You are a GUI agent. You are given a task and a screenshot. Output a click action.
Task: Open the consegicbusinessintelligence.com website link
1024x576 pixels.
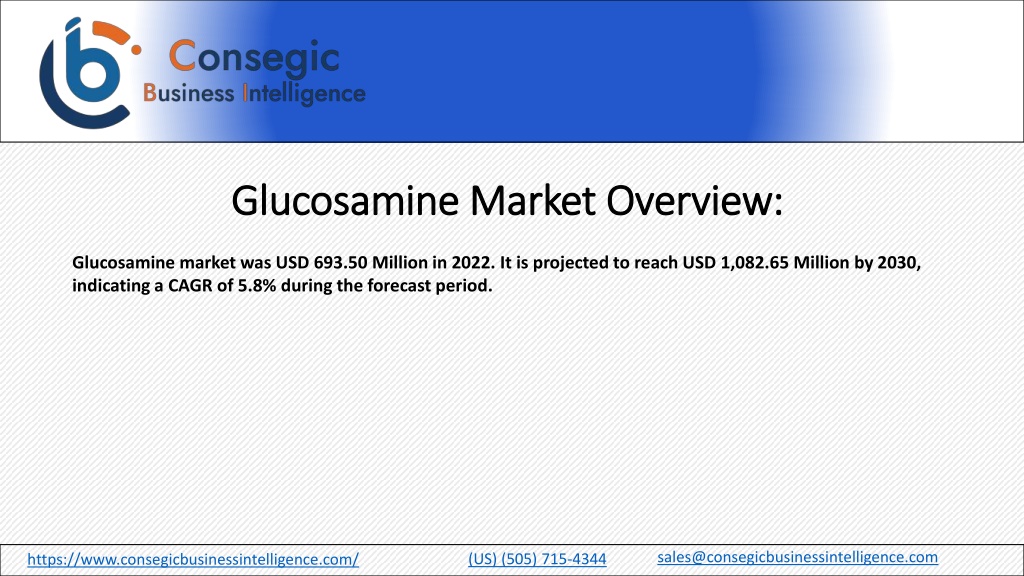pos(193,559)
